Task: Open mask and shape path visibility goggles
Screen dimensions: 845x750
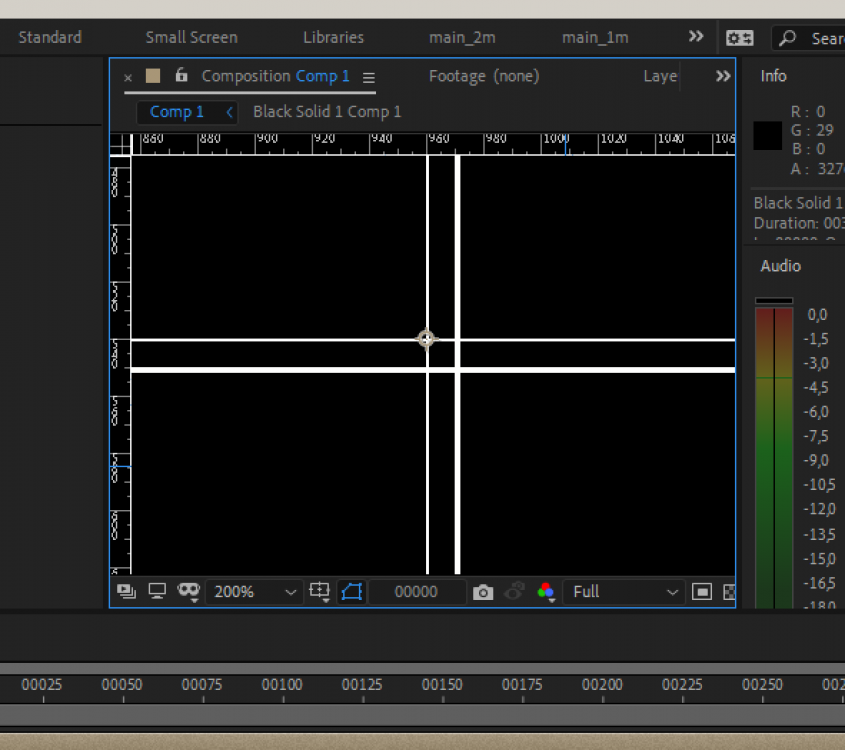Action: (188, 591)
